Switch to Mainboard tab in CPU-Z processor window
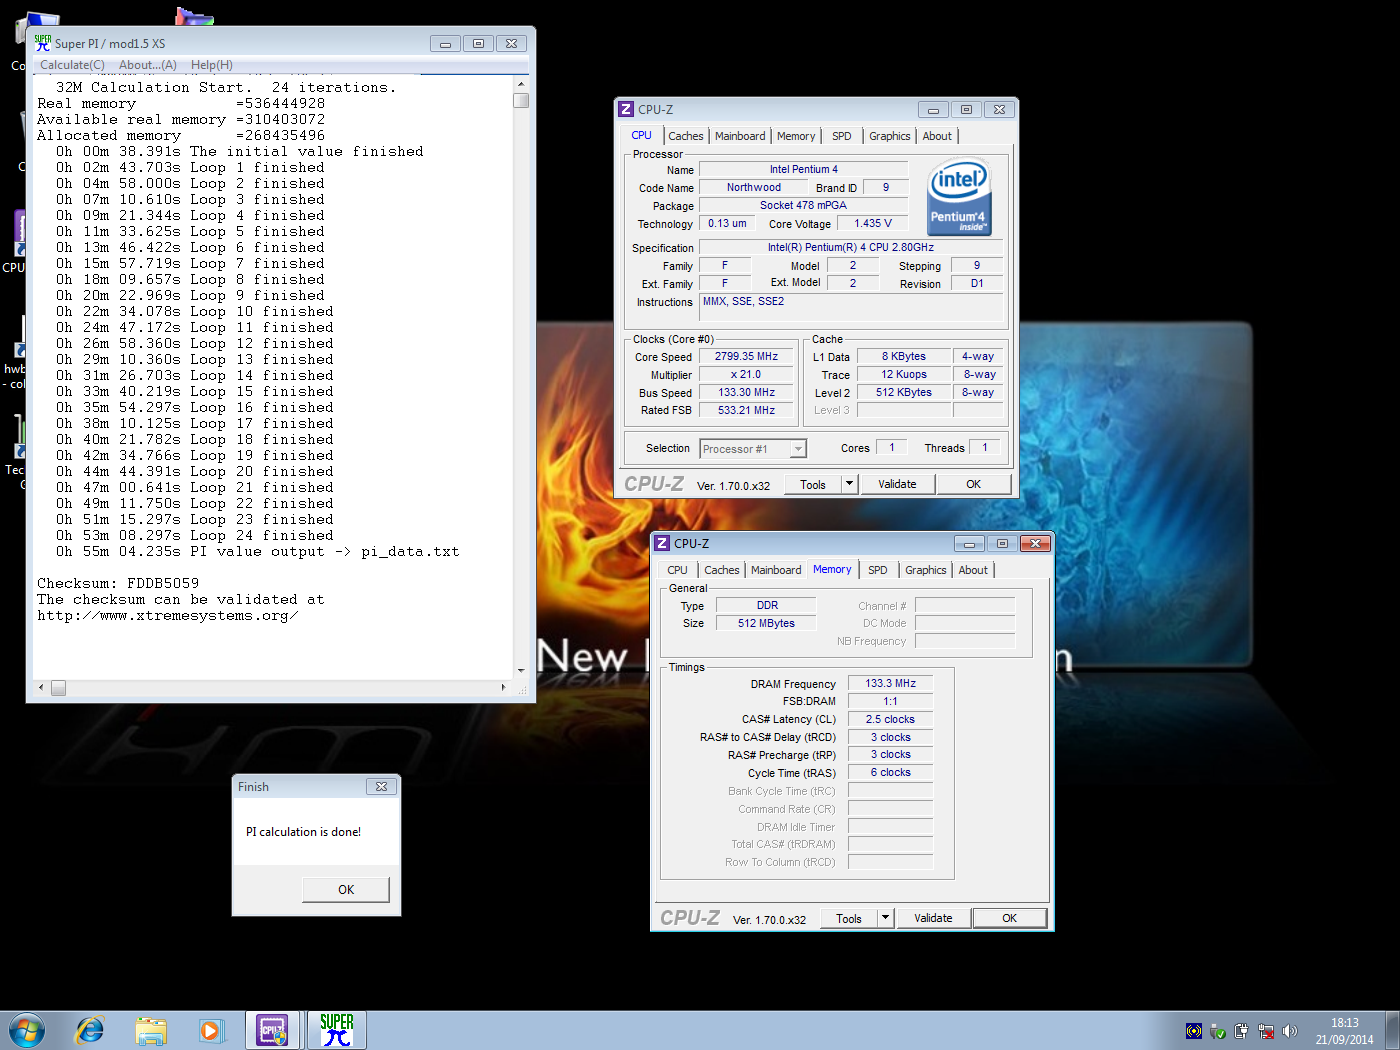This screenshot has height=1050, width=1400. 740,136
